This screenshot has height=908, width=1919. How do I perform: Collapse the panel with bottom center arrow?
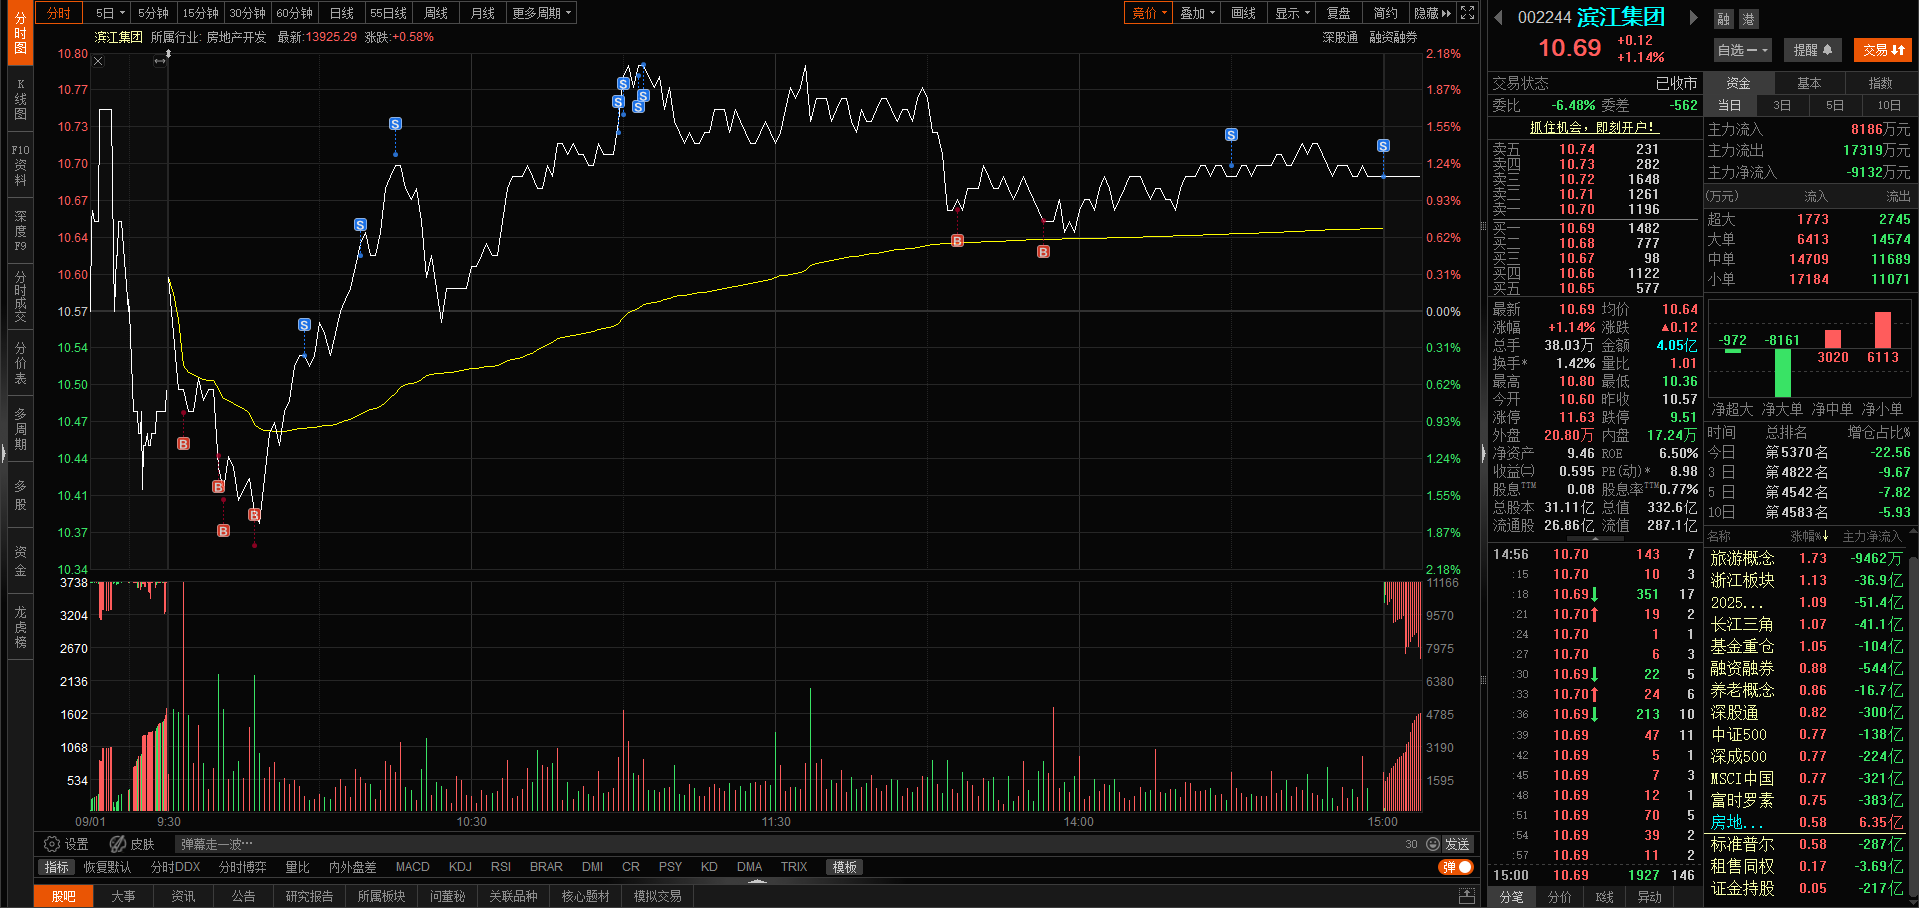[x=757, y=882]
